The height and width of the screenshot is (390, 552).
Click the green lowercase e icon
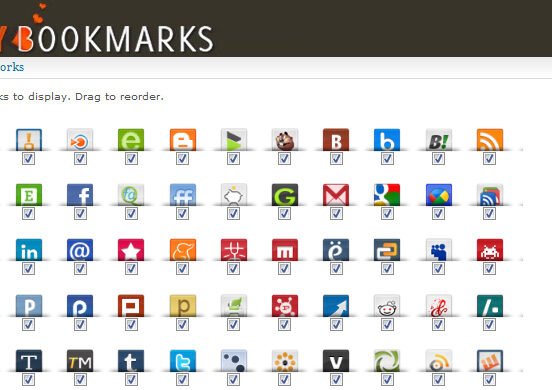tap(131, 140)
